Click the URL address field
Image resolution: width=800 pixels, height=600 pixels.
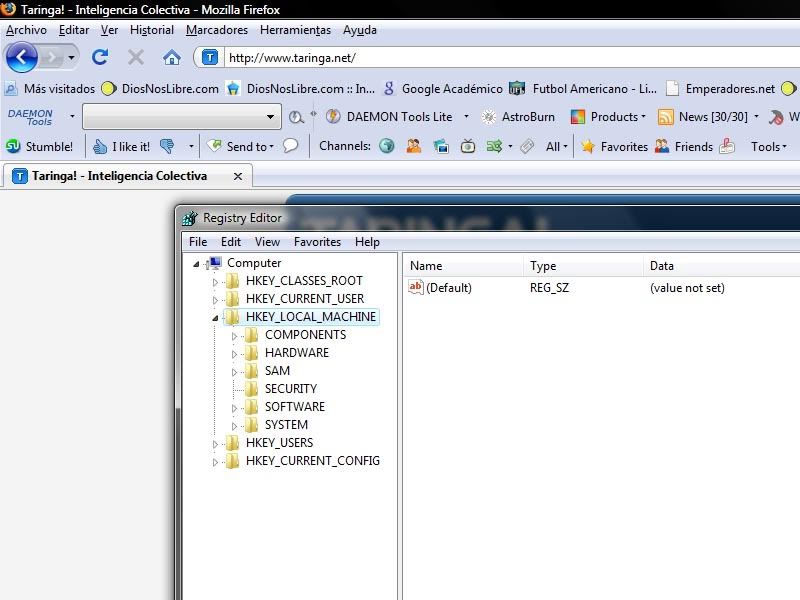512,58
